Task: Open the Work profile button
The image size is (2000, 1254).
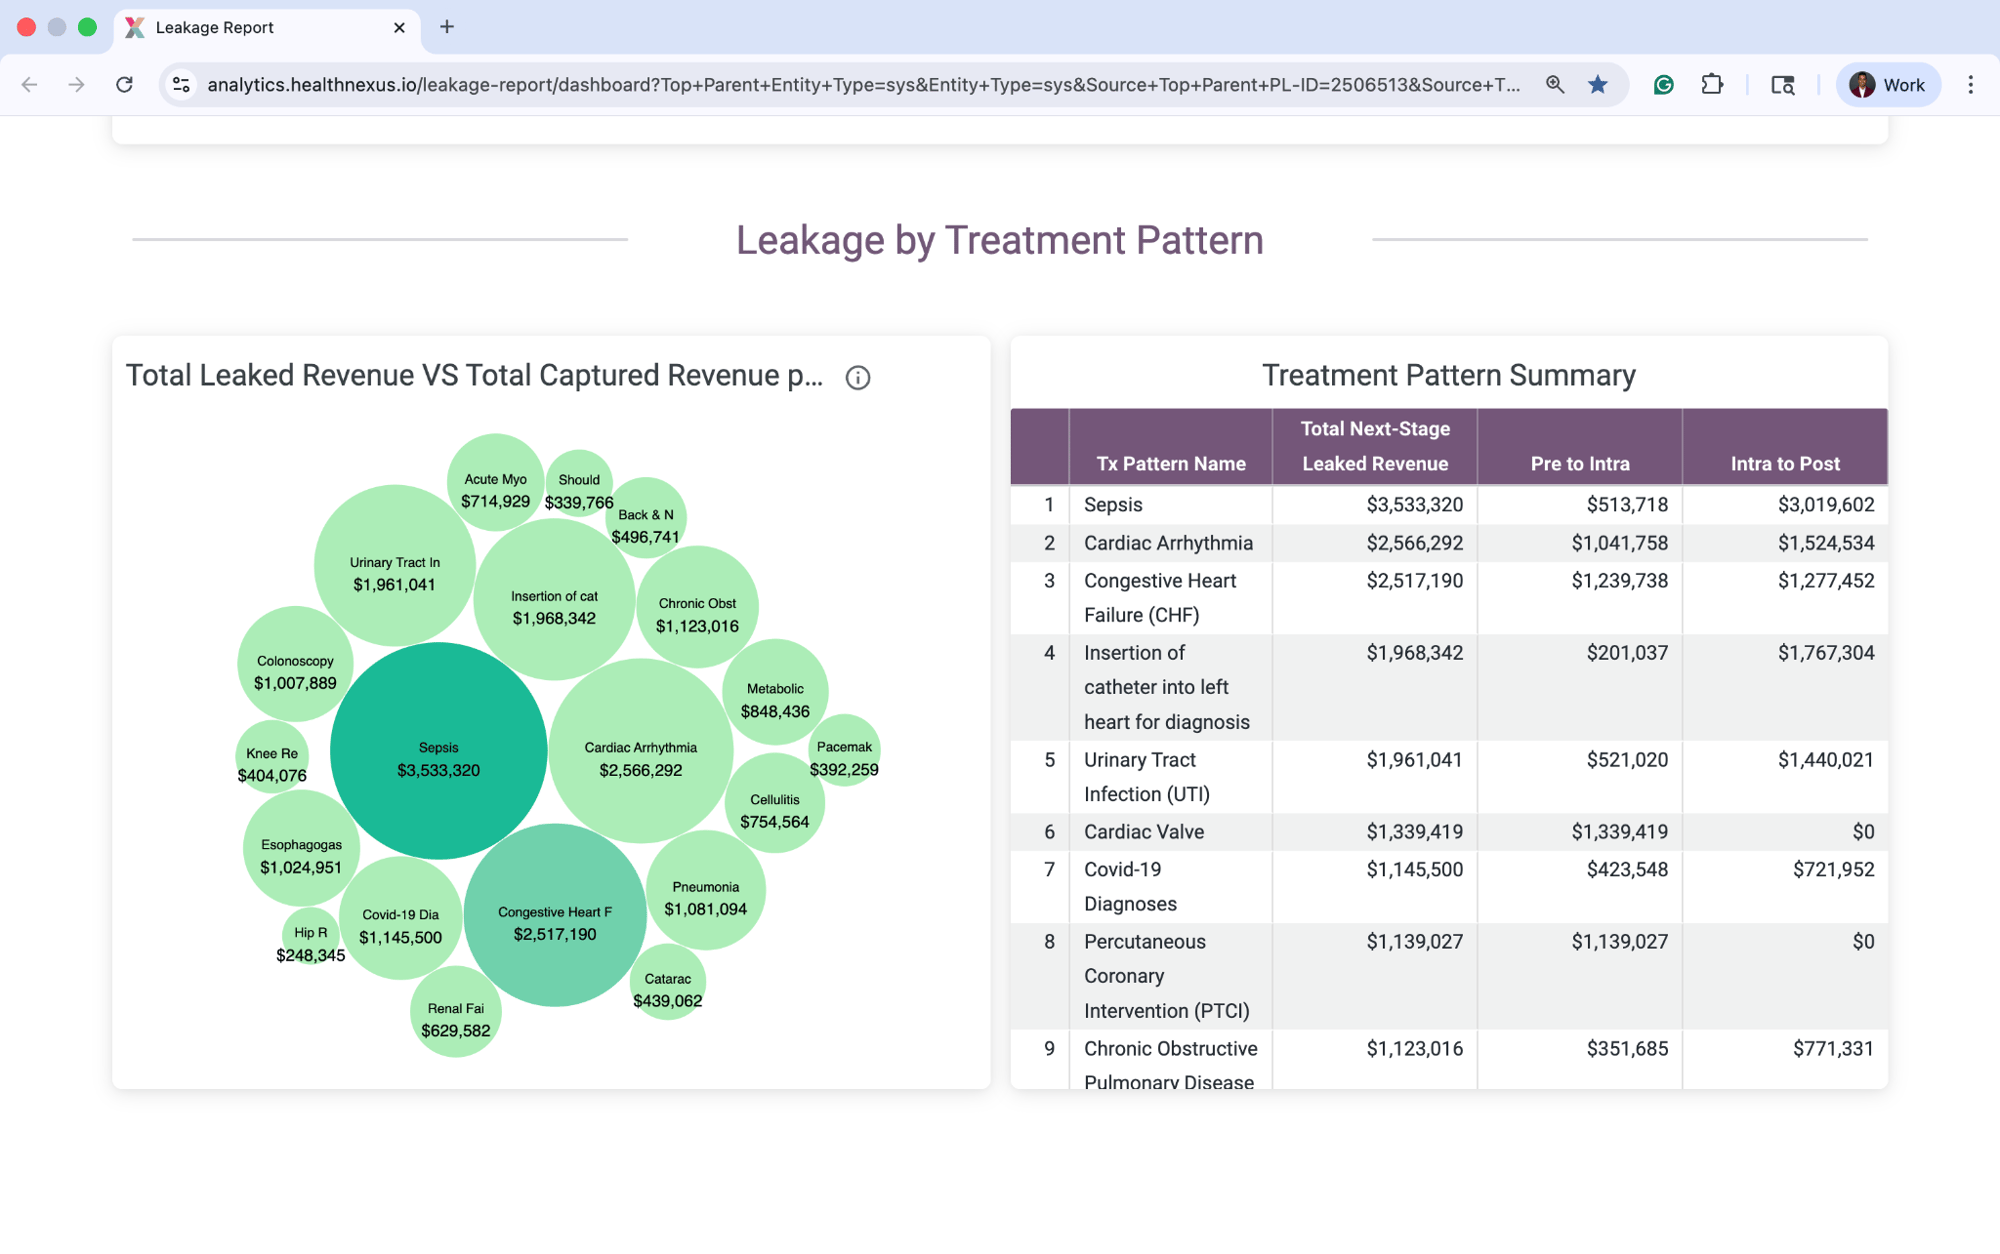Action: [x=1887, y=85]
